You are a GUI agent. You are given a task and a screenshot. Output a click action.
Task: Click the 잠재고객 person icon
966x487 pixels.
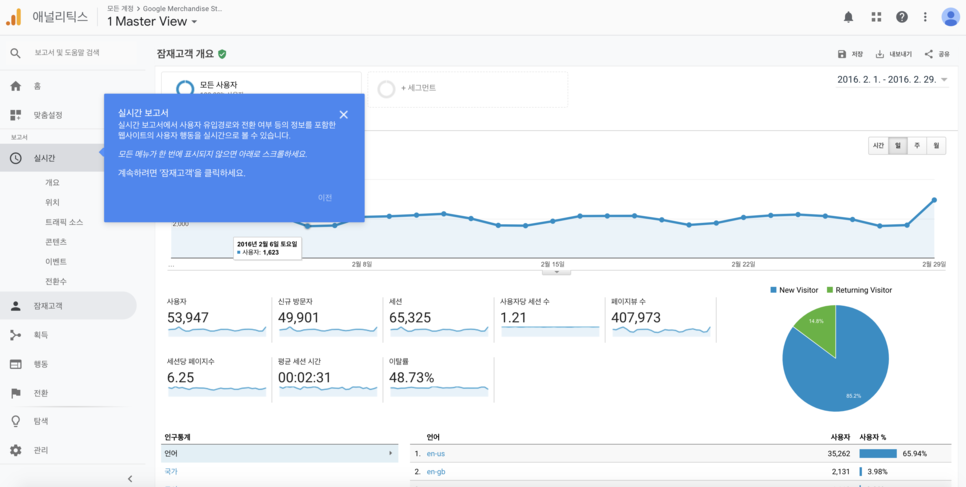coord(16,306)
